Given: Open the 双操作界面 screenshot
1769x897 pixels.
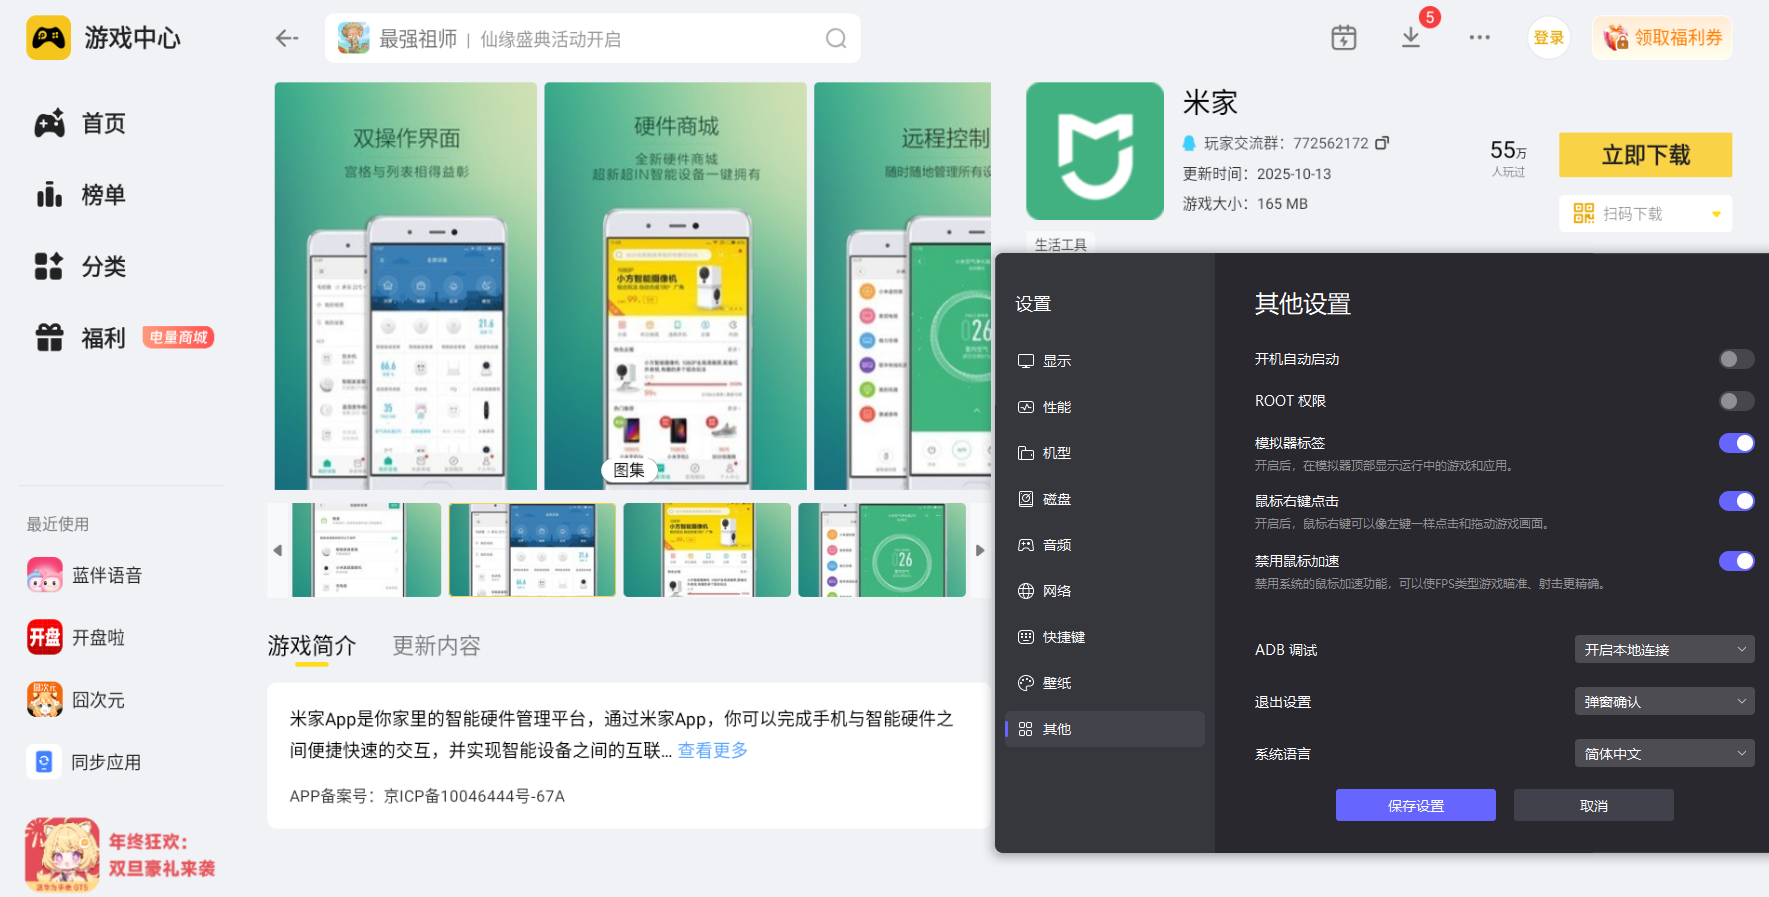Looking at the screenshot, I should 405,286.
